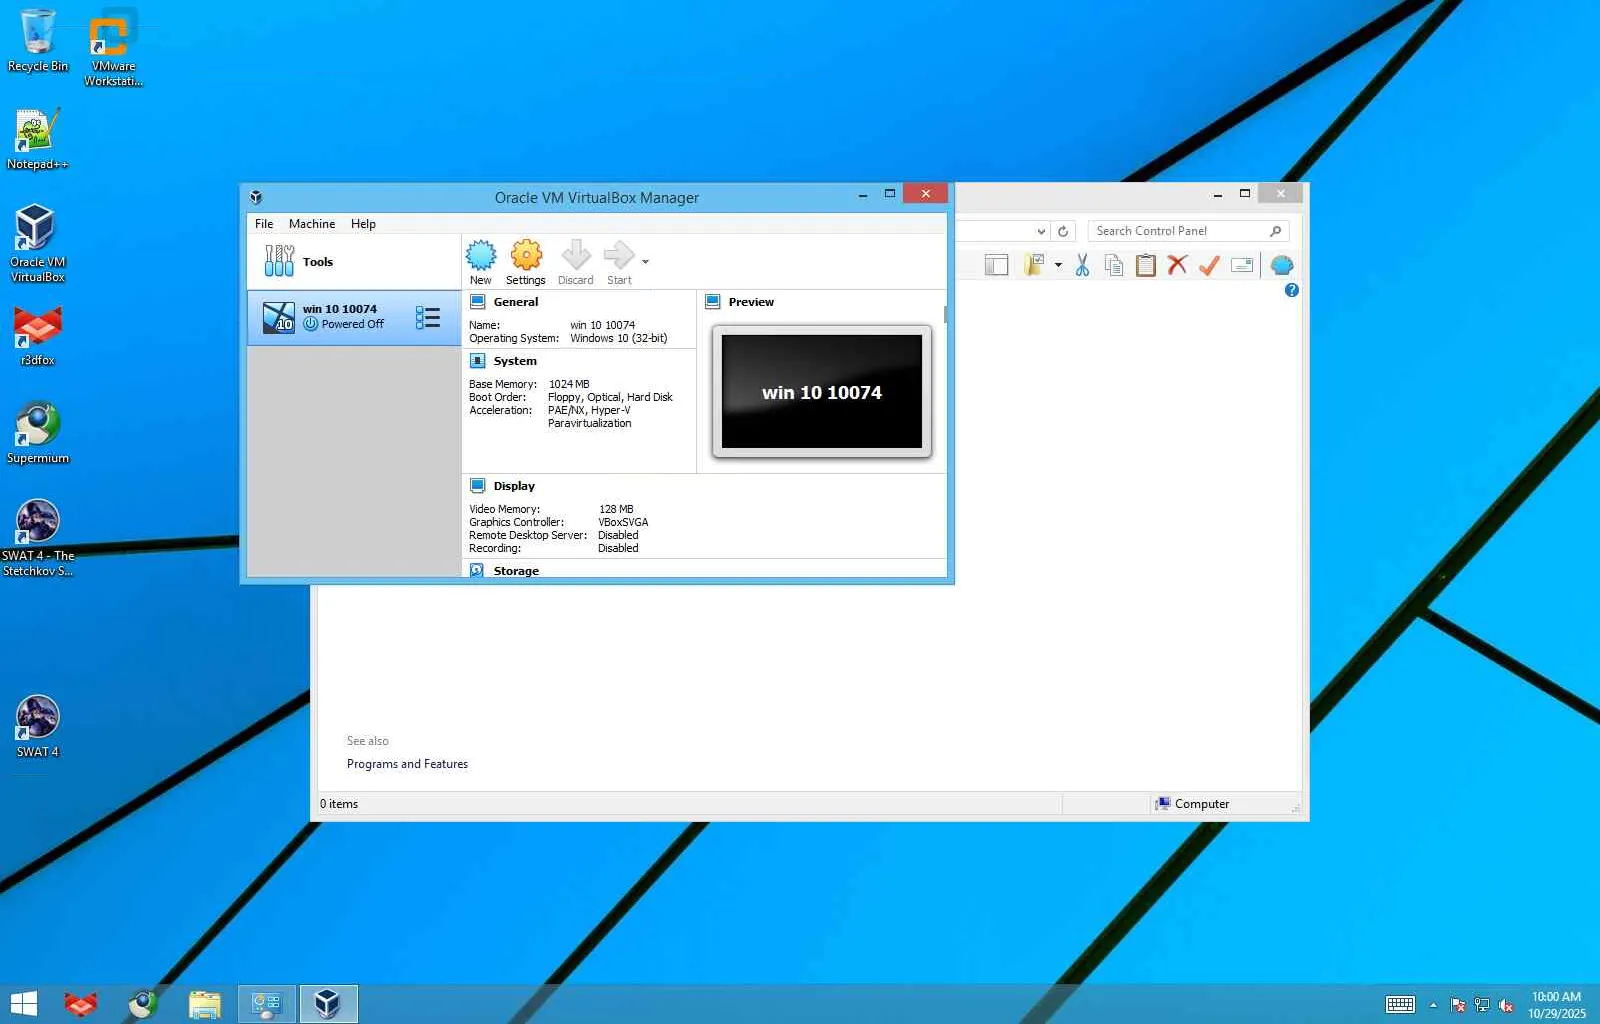Click the taskbar clock showing 10:00 AM

(x=1557, y=1005)
